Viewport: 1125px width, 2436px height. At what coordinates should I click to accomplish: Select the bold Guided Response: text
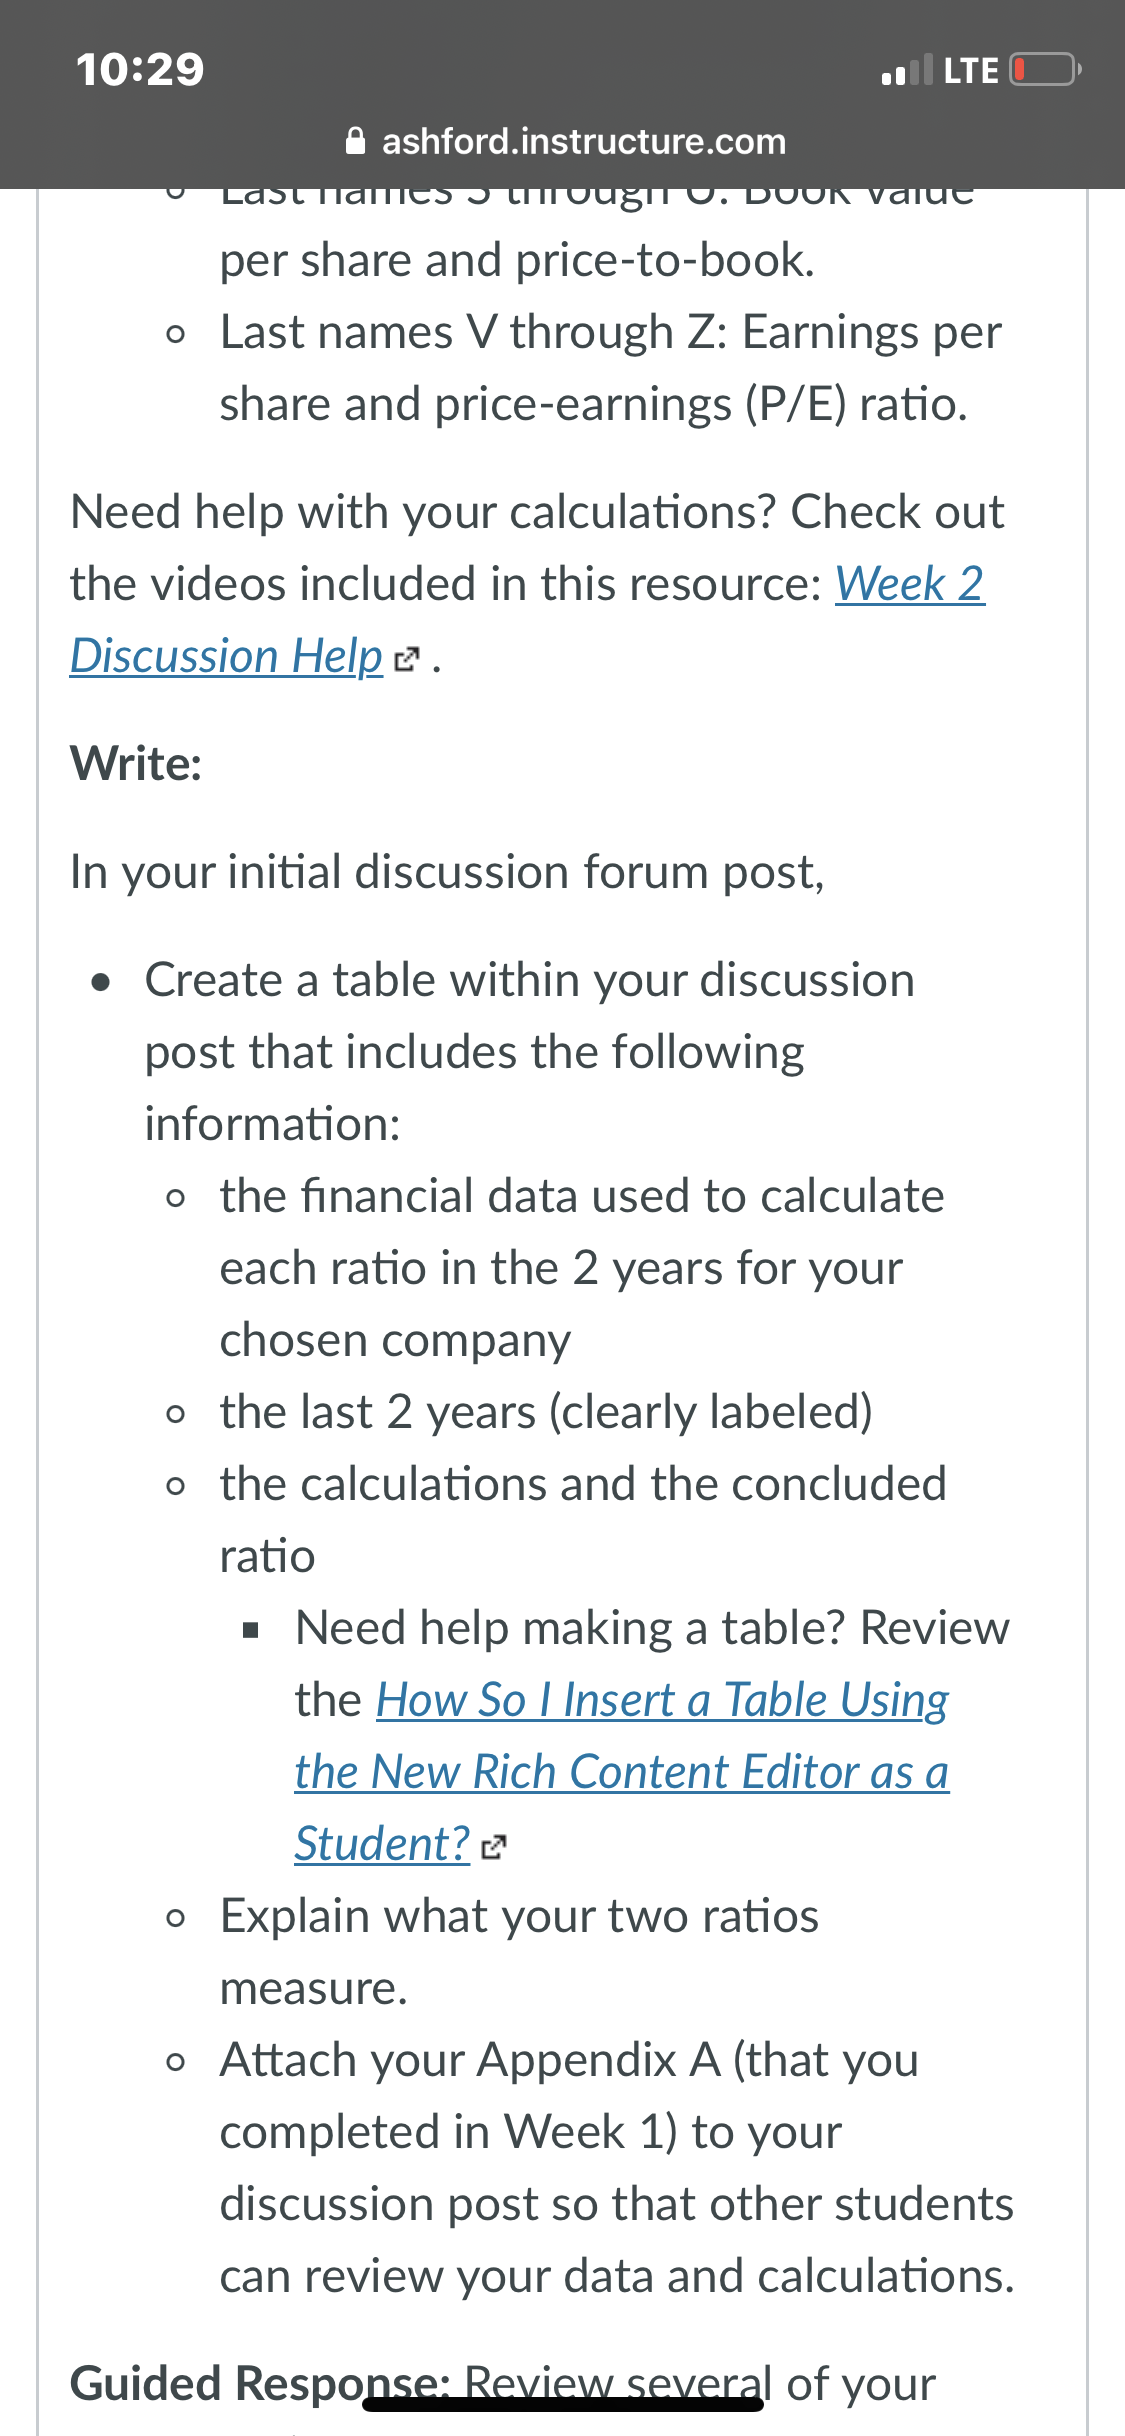pyautogui.click(x=261, y=2384)
